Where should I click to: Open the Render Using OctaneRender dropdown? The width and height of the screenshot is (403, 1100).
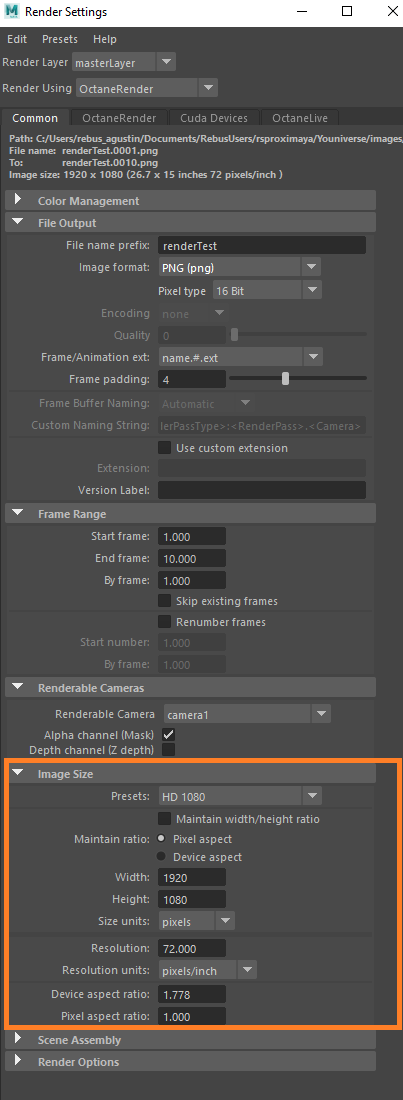tap(146, 88)
